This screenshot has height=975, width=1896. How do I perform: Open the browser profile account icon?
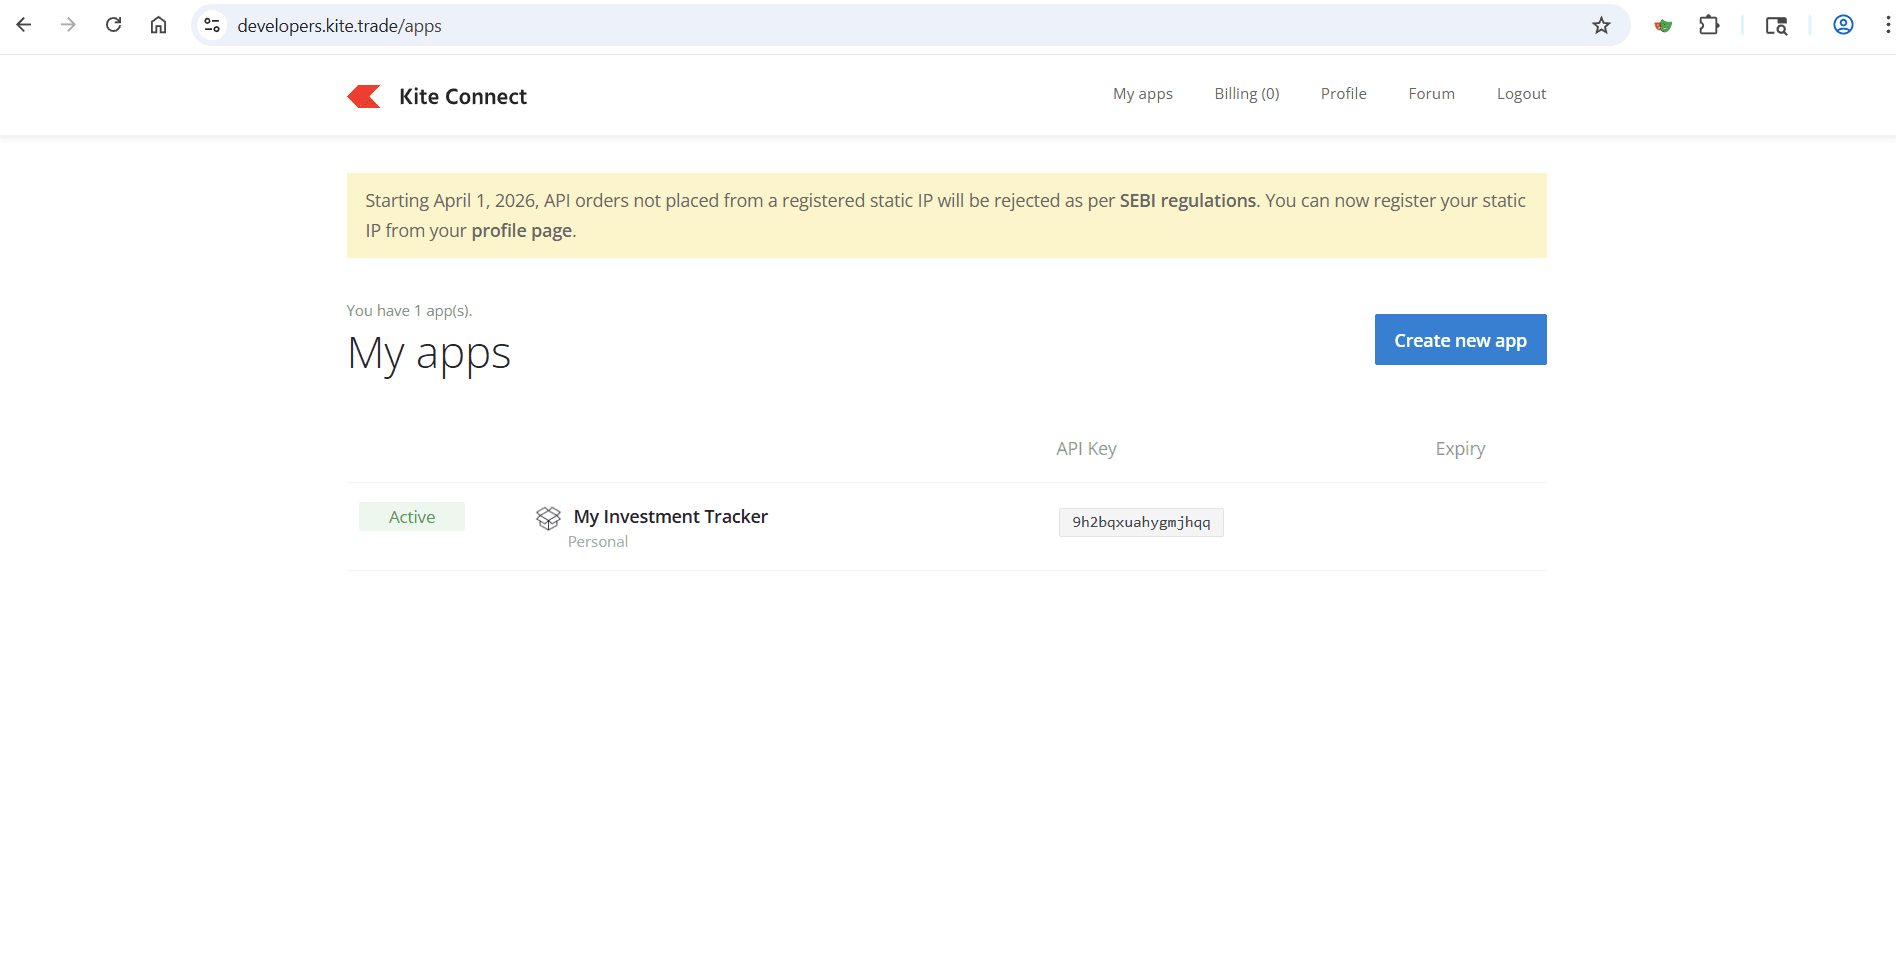coord(1842,26)
